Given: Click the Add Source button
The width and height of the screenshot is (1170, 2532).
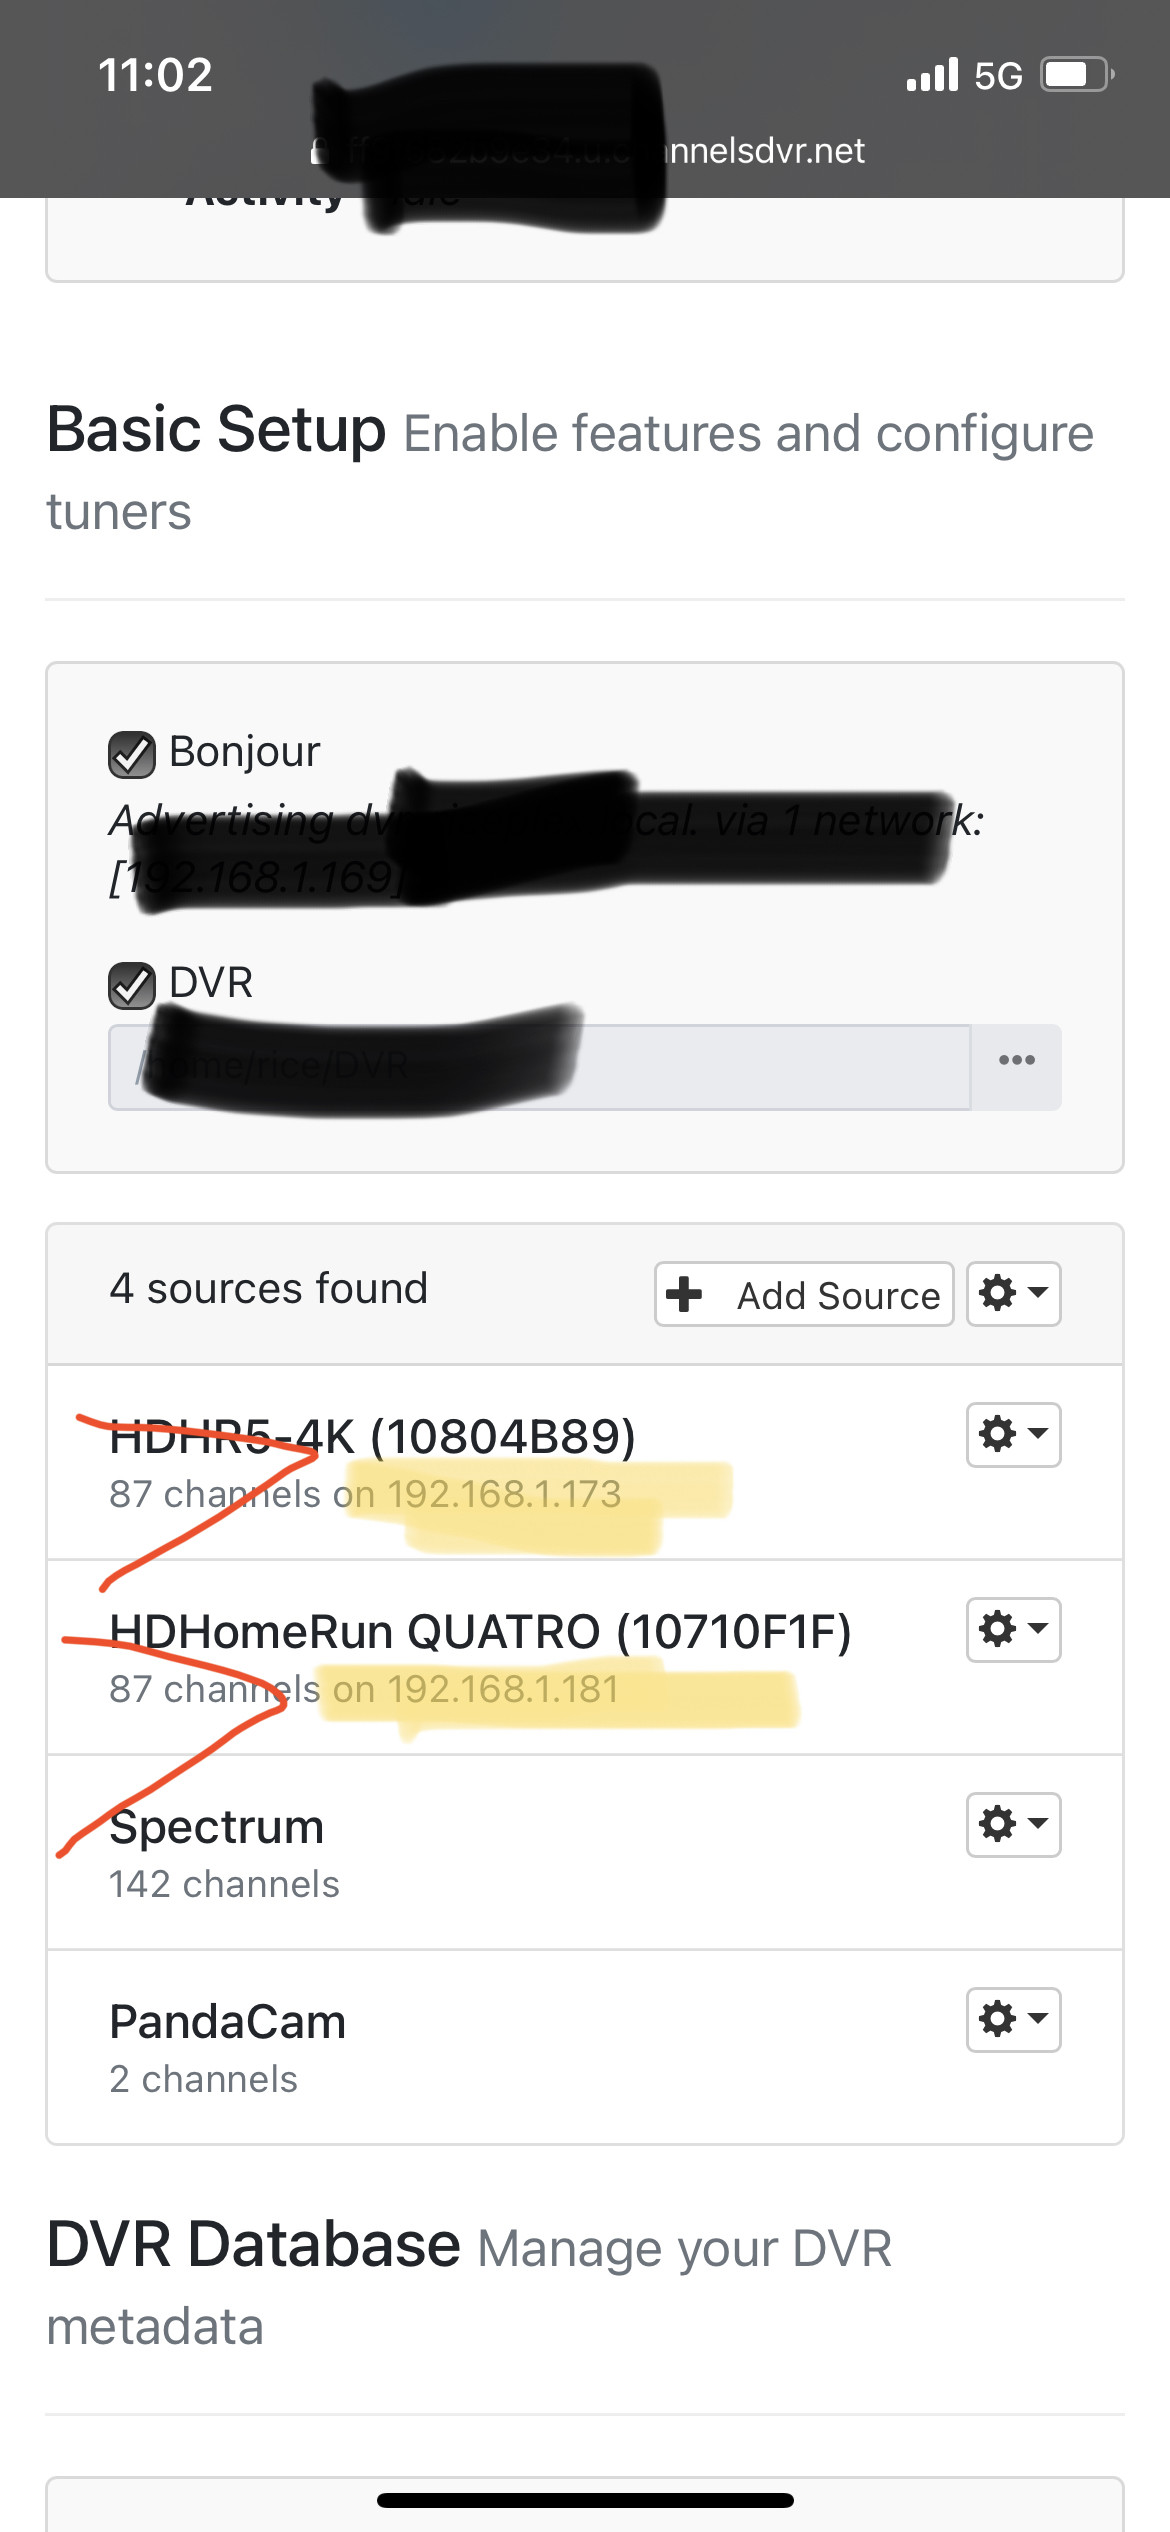Looking at the screenshot, I should (x=804, y=1294).
